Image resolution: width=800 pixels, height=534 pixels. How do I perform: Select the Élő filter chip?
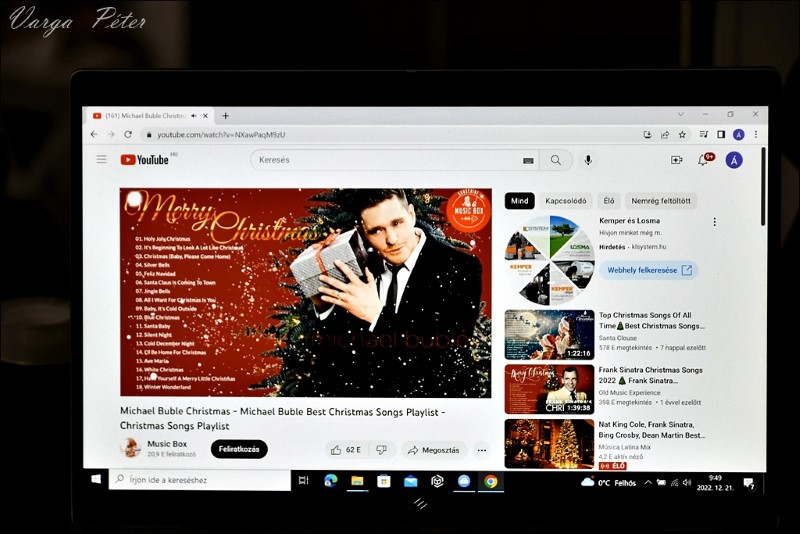coord(609,201)
